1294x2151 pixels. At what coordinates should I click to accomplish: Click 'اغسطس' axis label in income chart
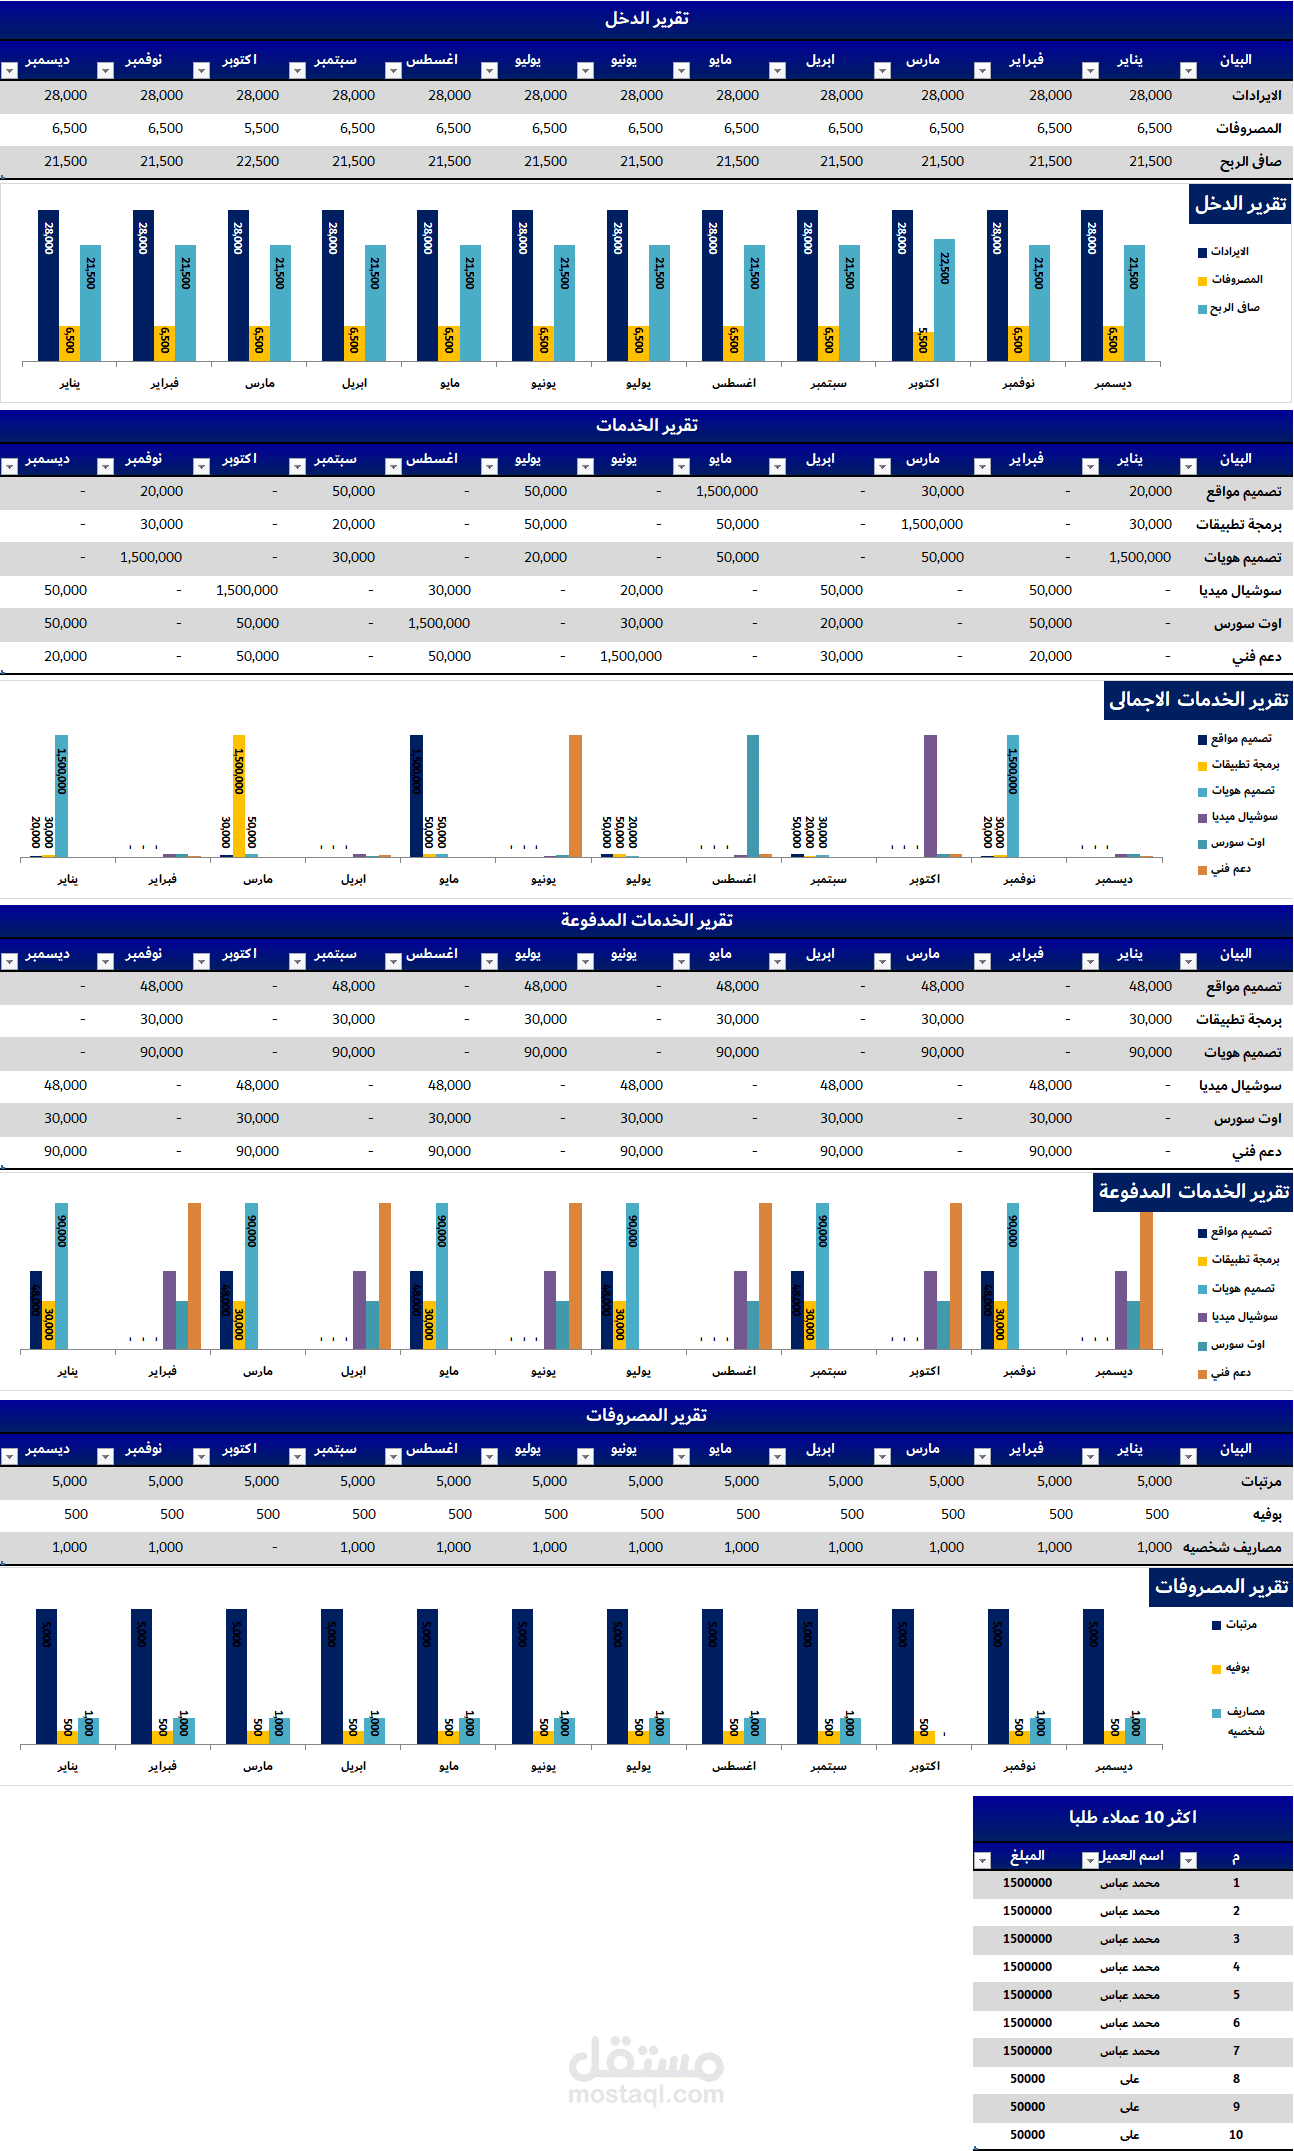click(x=734, y=384)
